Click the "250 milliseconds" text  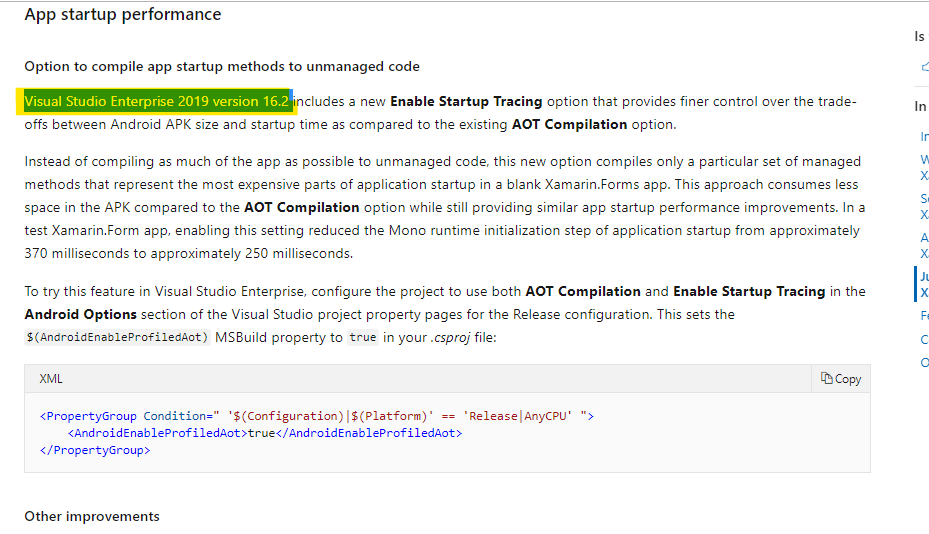click(x=299, y=254)
